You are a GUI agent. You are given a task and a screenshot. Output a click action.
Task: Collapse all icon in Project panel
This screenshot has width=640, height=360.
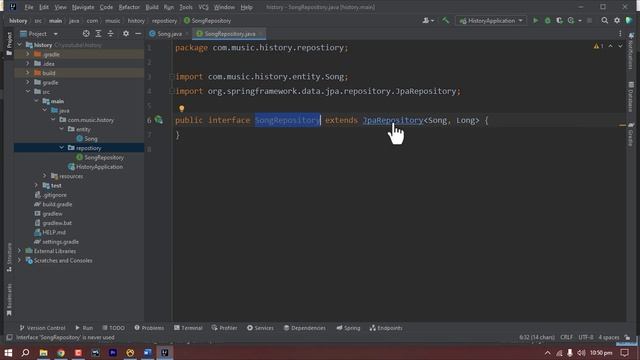[110, 33]
